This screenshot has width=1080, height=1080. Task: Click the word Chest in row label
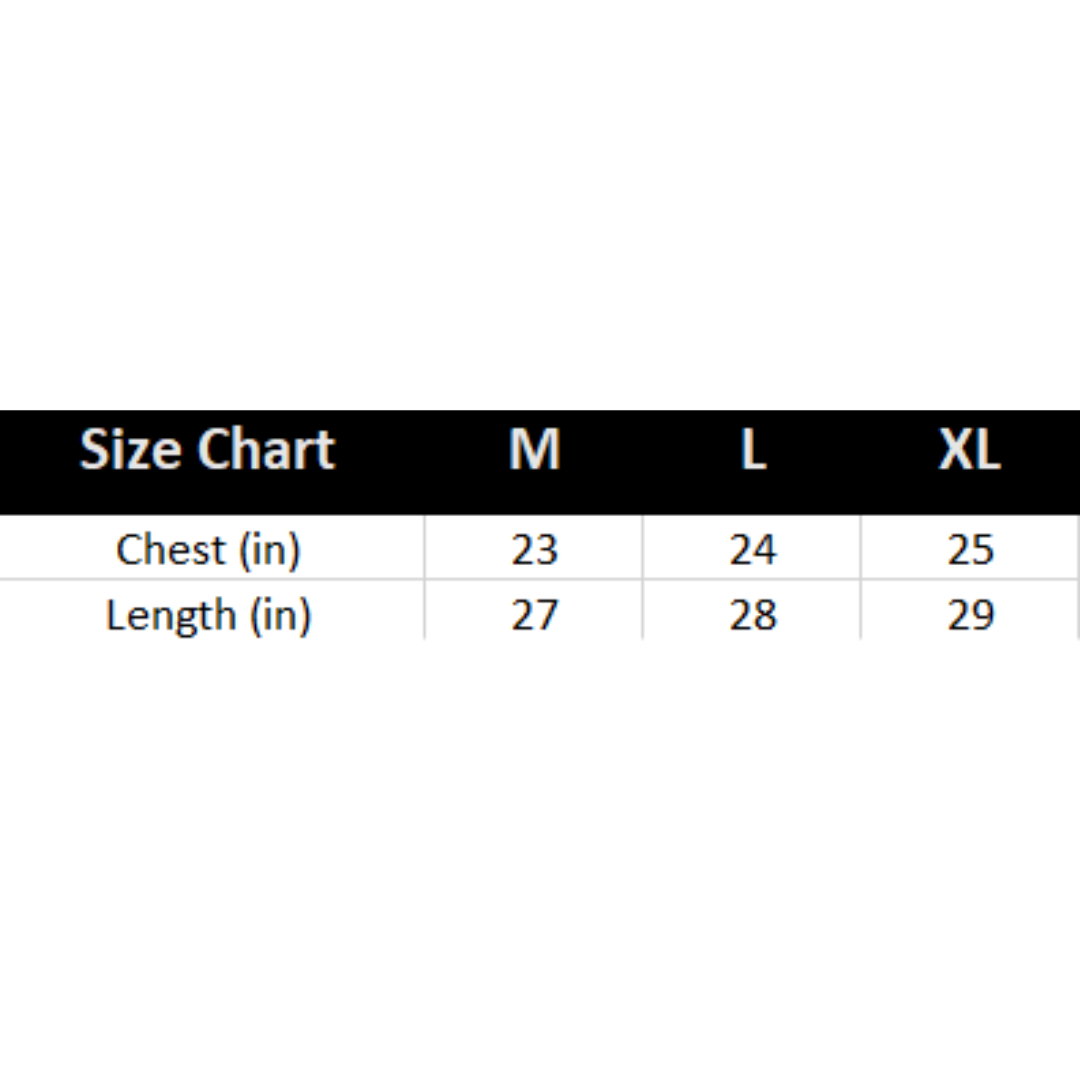click(x=170, y=549)
